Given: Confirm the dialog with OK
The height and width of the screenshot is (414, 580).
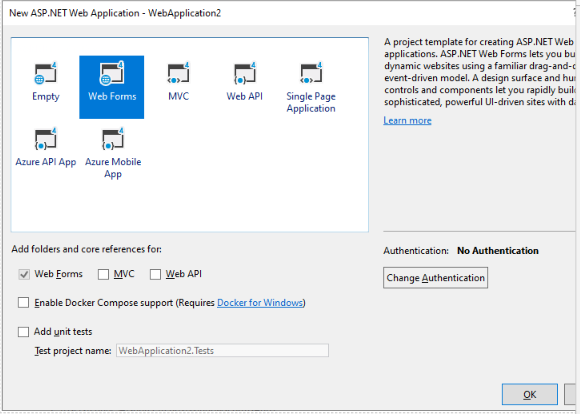Looking at the screenshot, I should 530,394.
